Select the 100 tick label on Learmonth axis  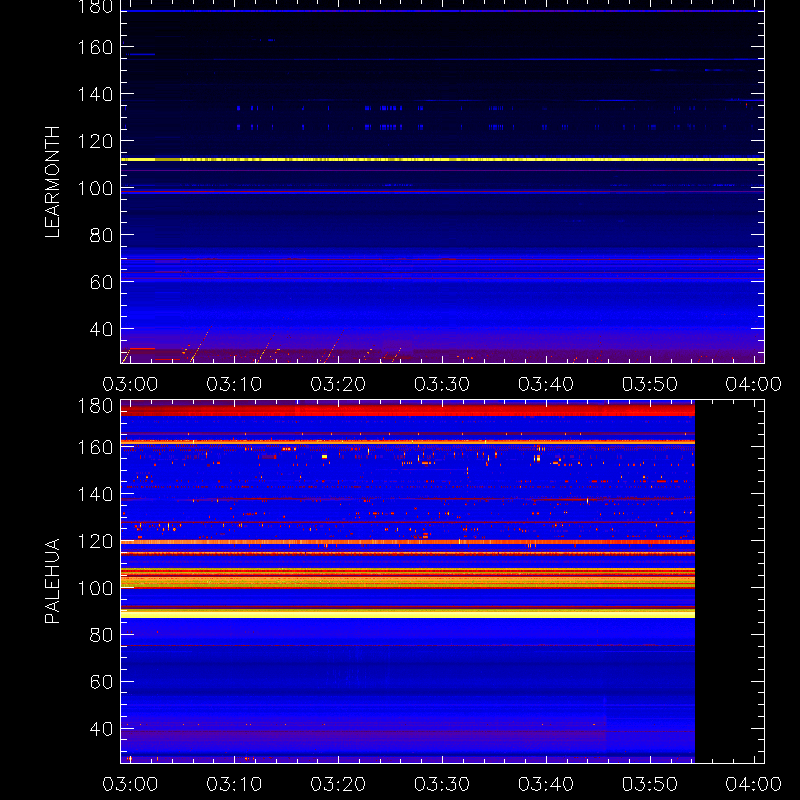(x=95, y=188)
